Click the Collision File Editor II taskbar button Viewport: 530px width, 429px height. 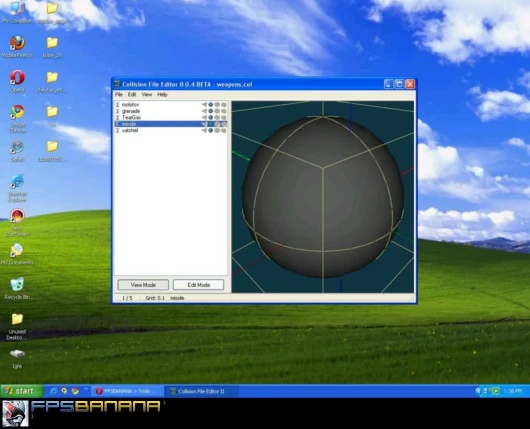pyautogui.click(x=201, y=391)
